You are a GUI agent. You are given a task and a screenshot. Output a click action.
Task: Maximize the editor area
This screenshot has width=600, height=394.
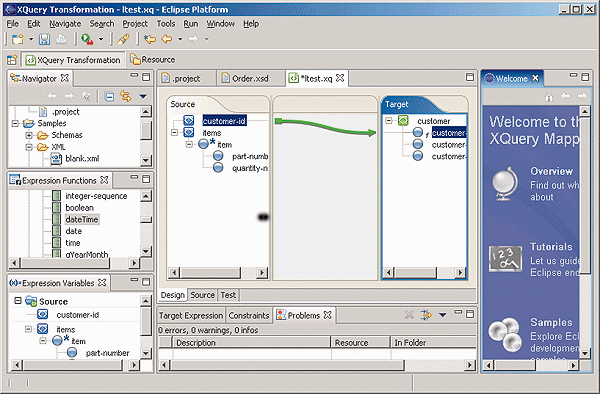470,77
